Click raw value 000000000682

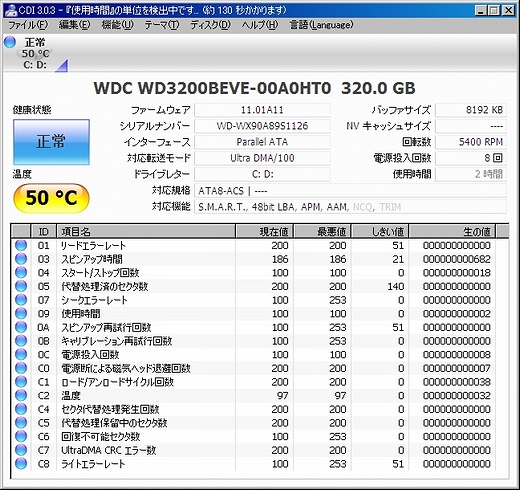(x=457, y=259)
